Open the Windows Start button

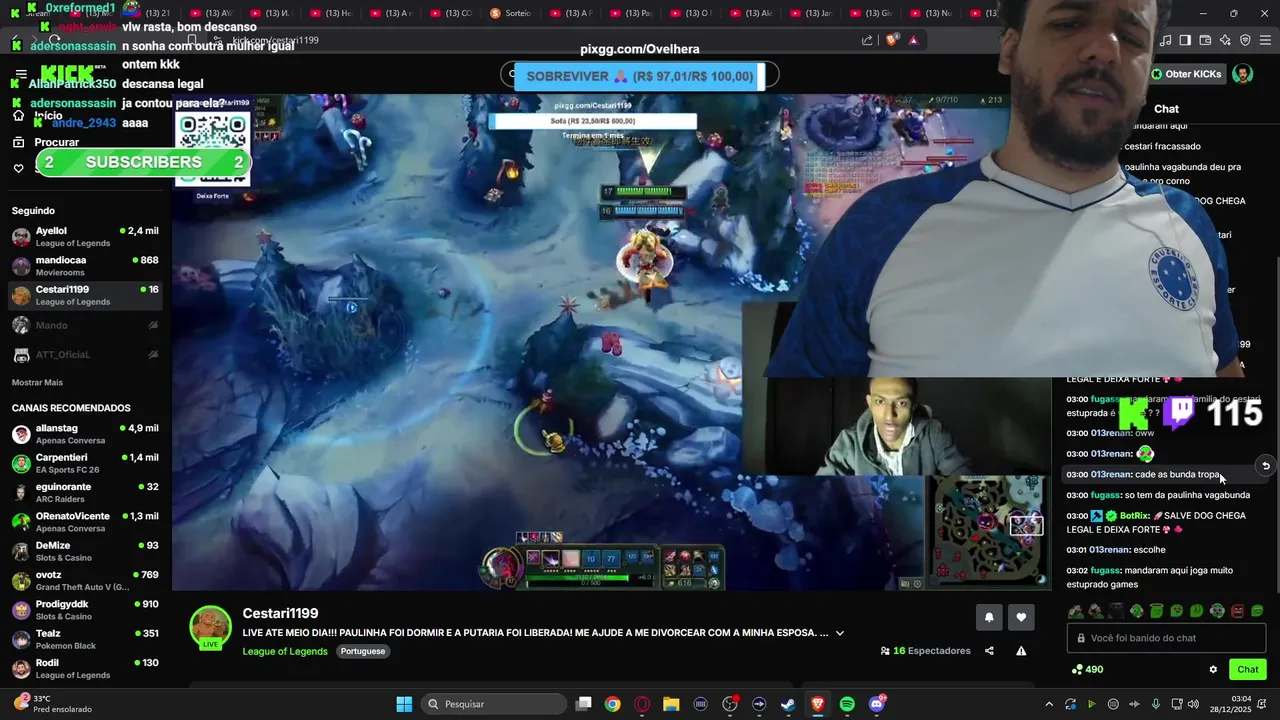click(x=404, y=704)
